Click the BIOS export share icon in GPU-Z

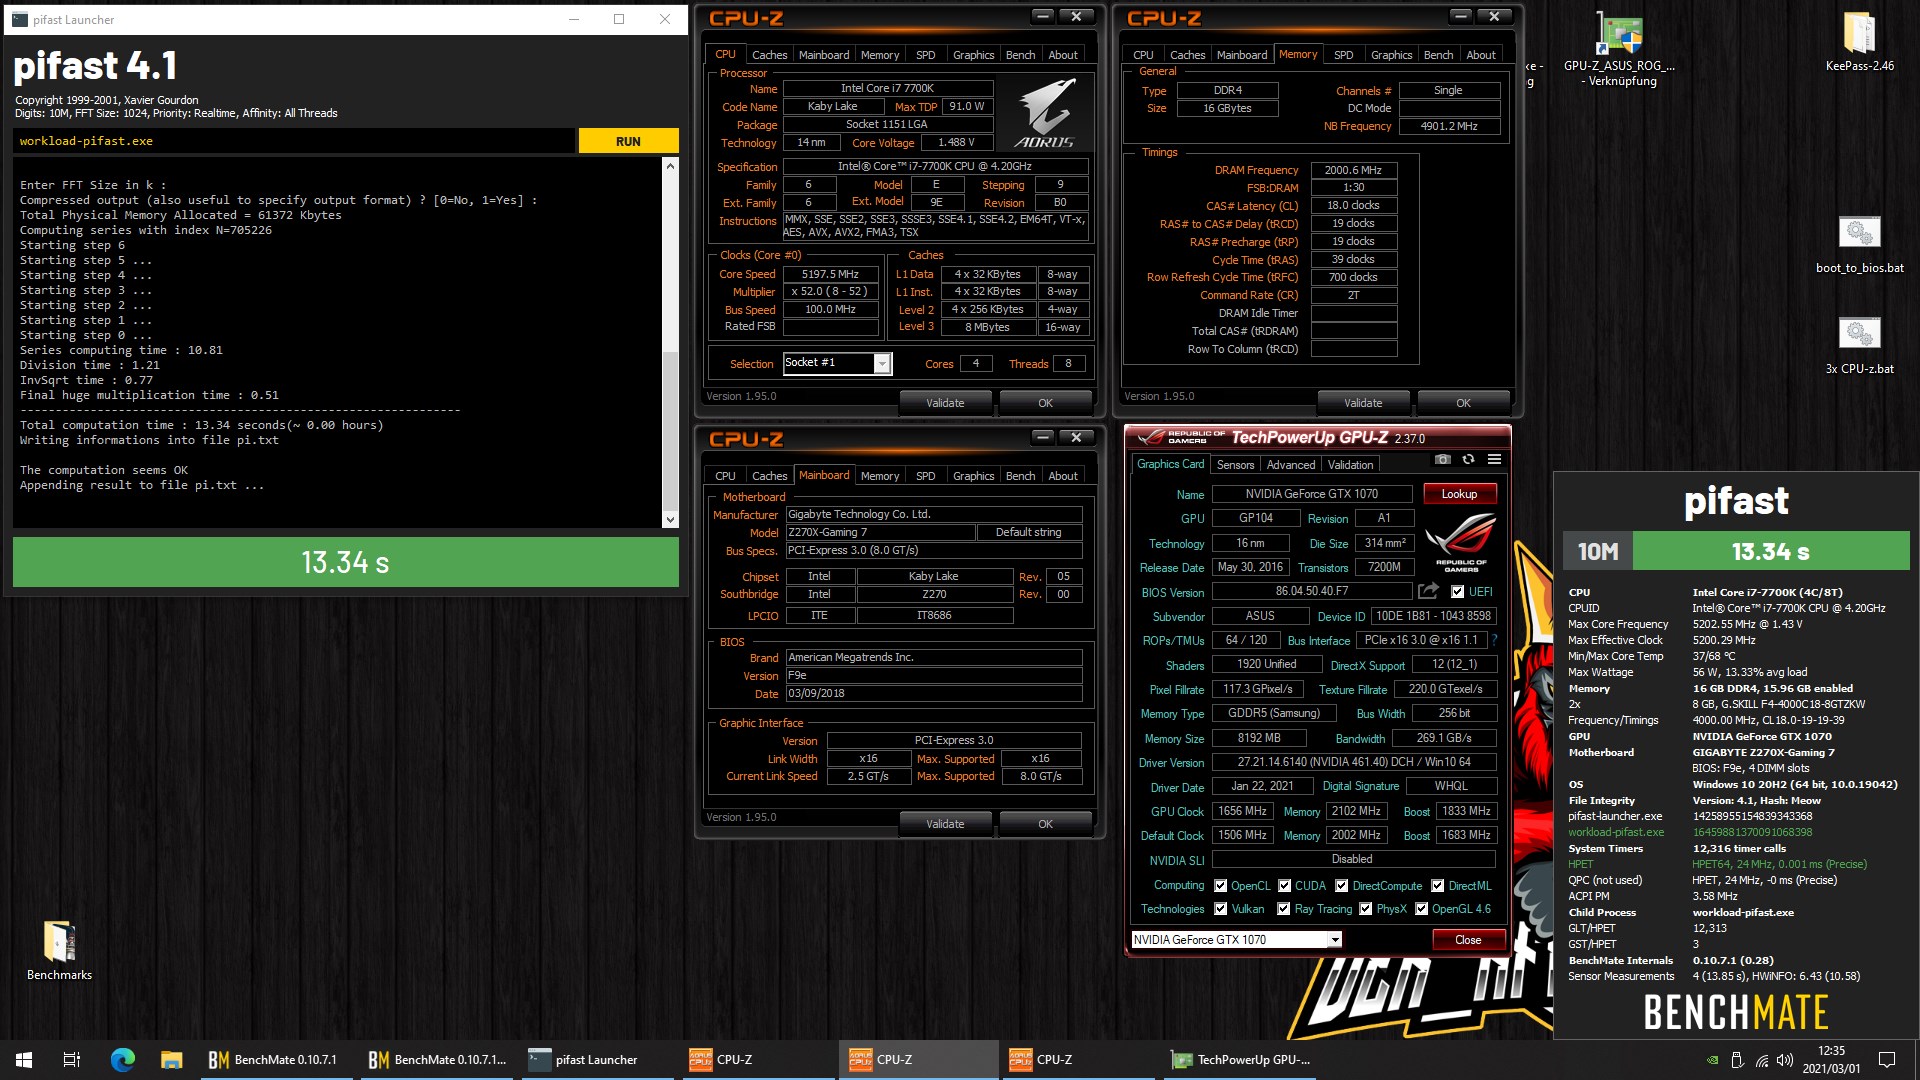point(1428,591)
